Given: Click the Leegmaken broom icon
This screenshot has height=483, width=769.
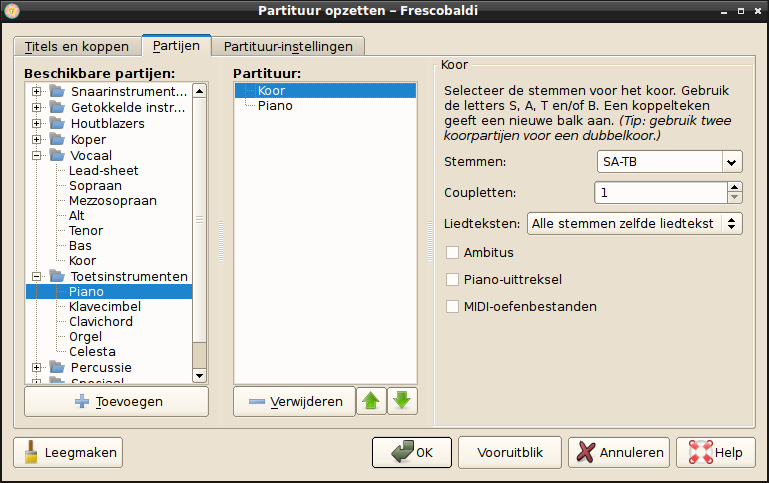Looking at the screenshot, I should (x=31, y=452).
